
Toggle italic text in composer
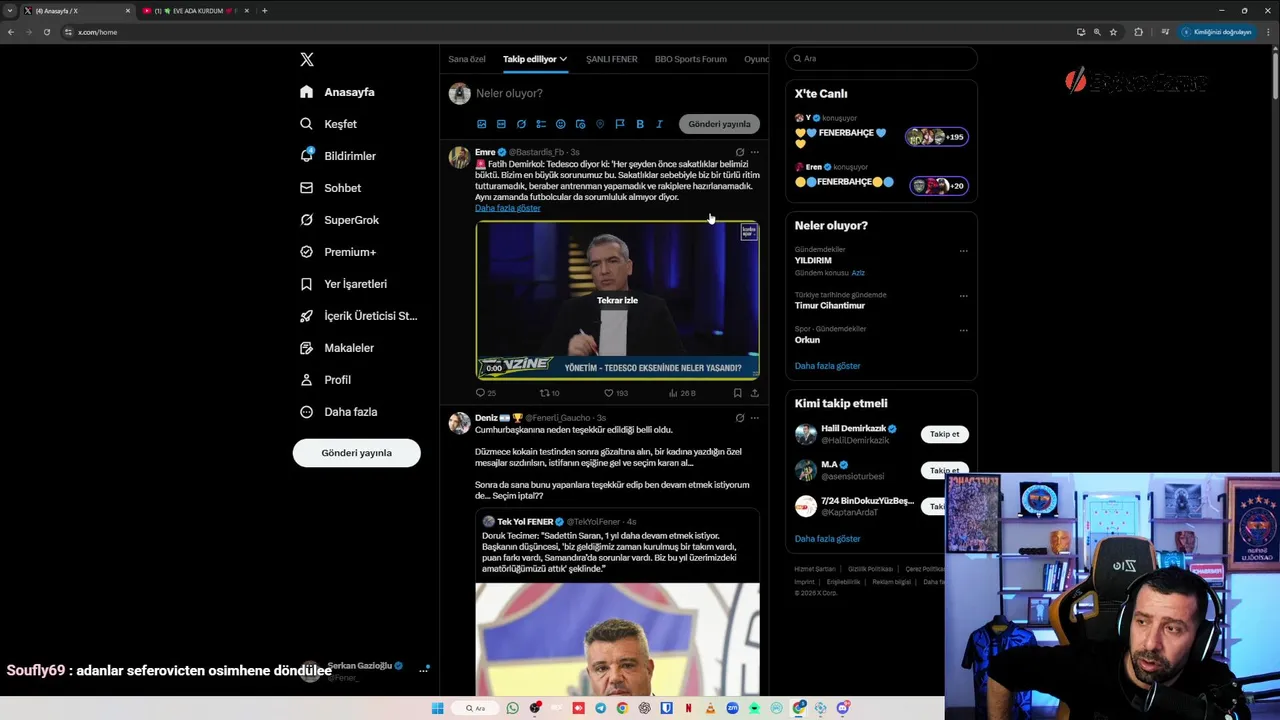click(659, 124)
